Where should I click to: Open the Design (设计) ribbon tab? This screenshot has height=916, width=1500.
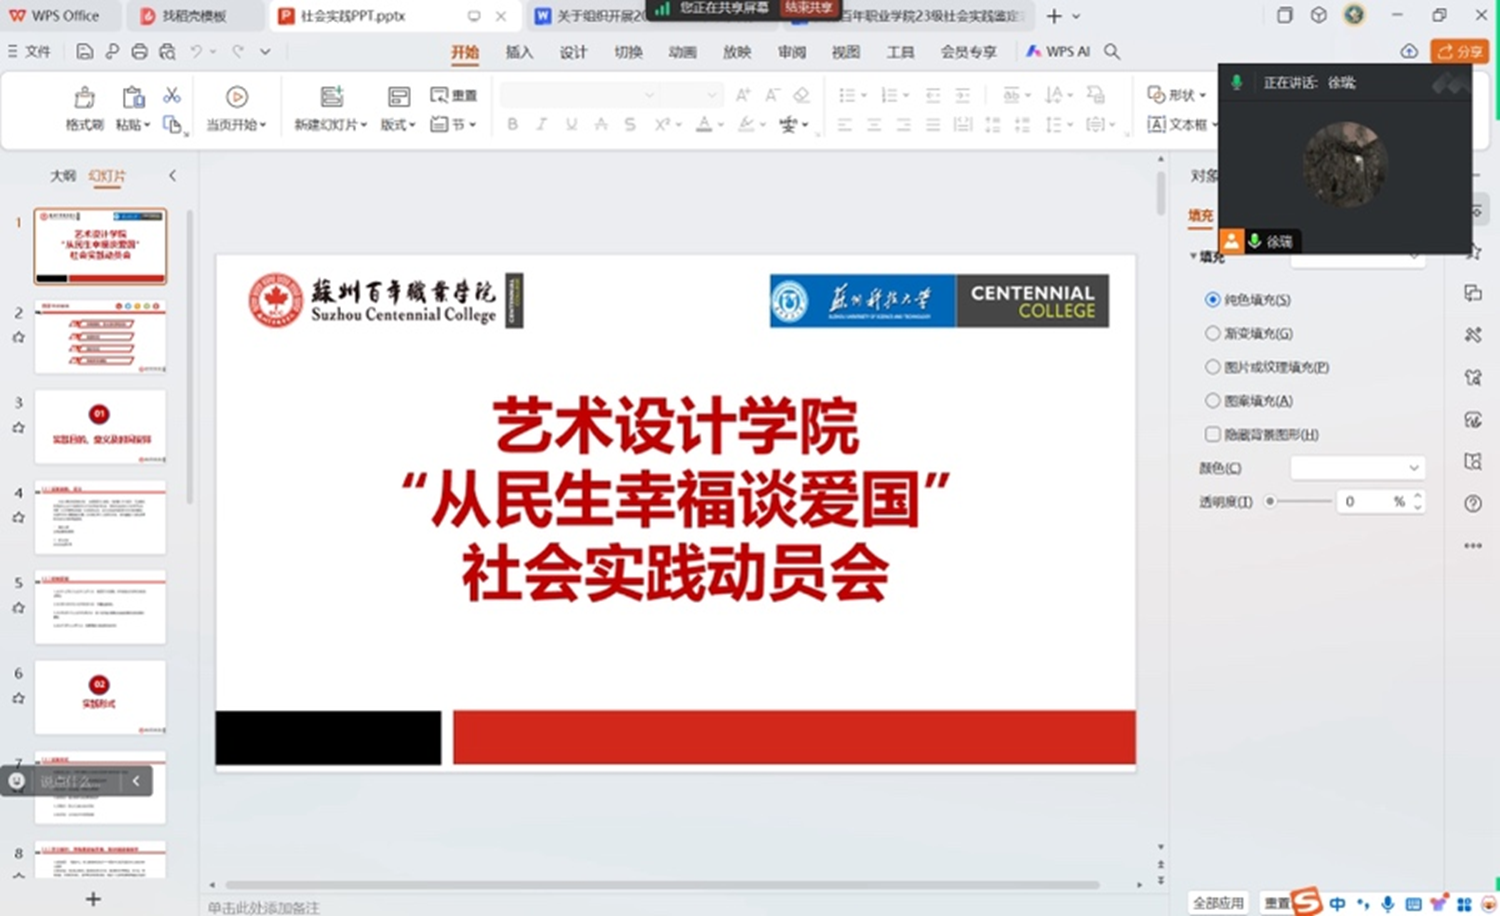[x=573, y=52]
